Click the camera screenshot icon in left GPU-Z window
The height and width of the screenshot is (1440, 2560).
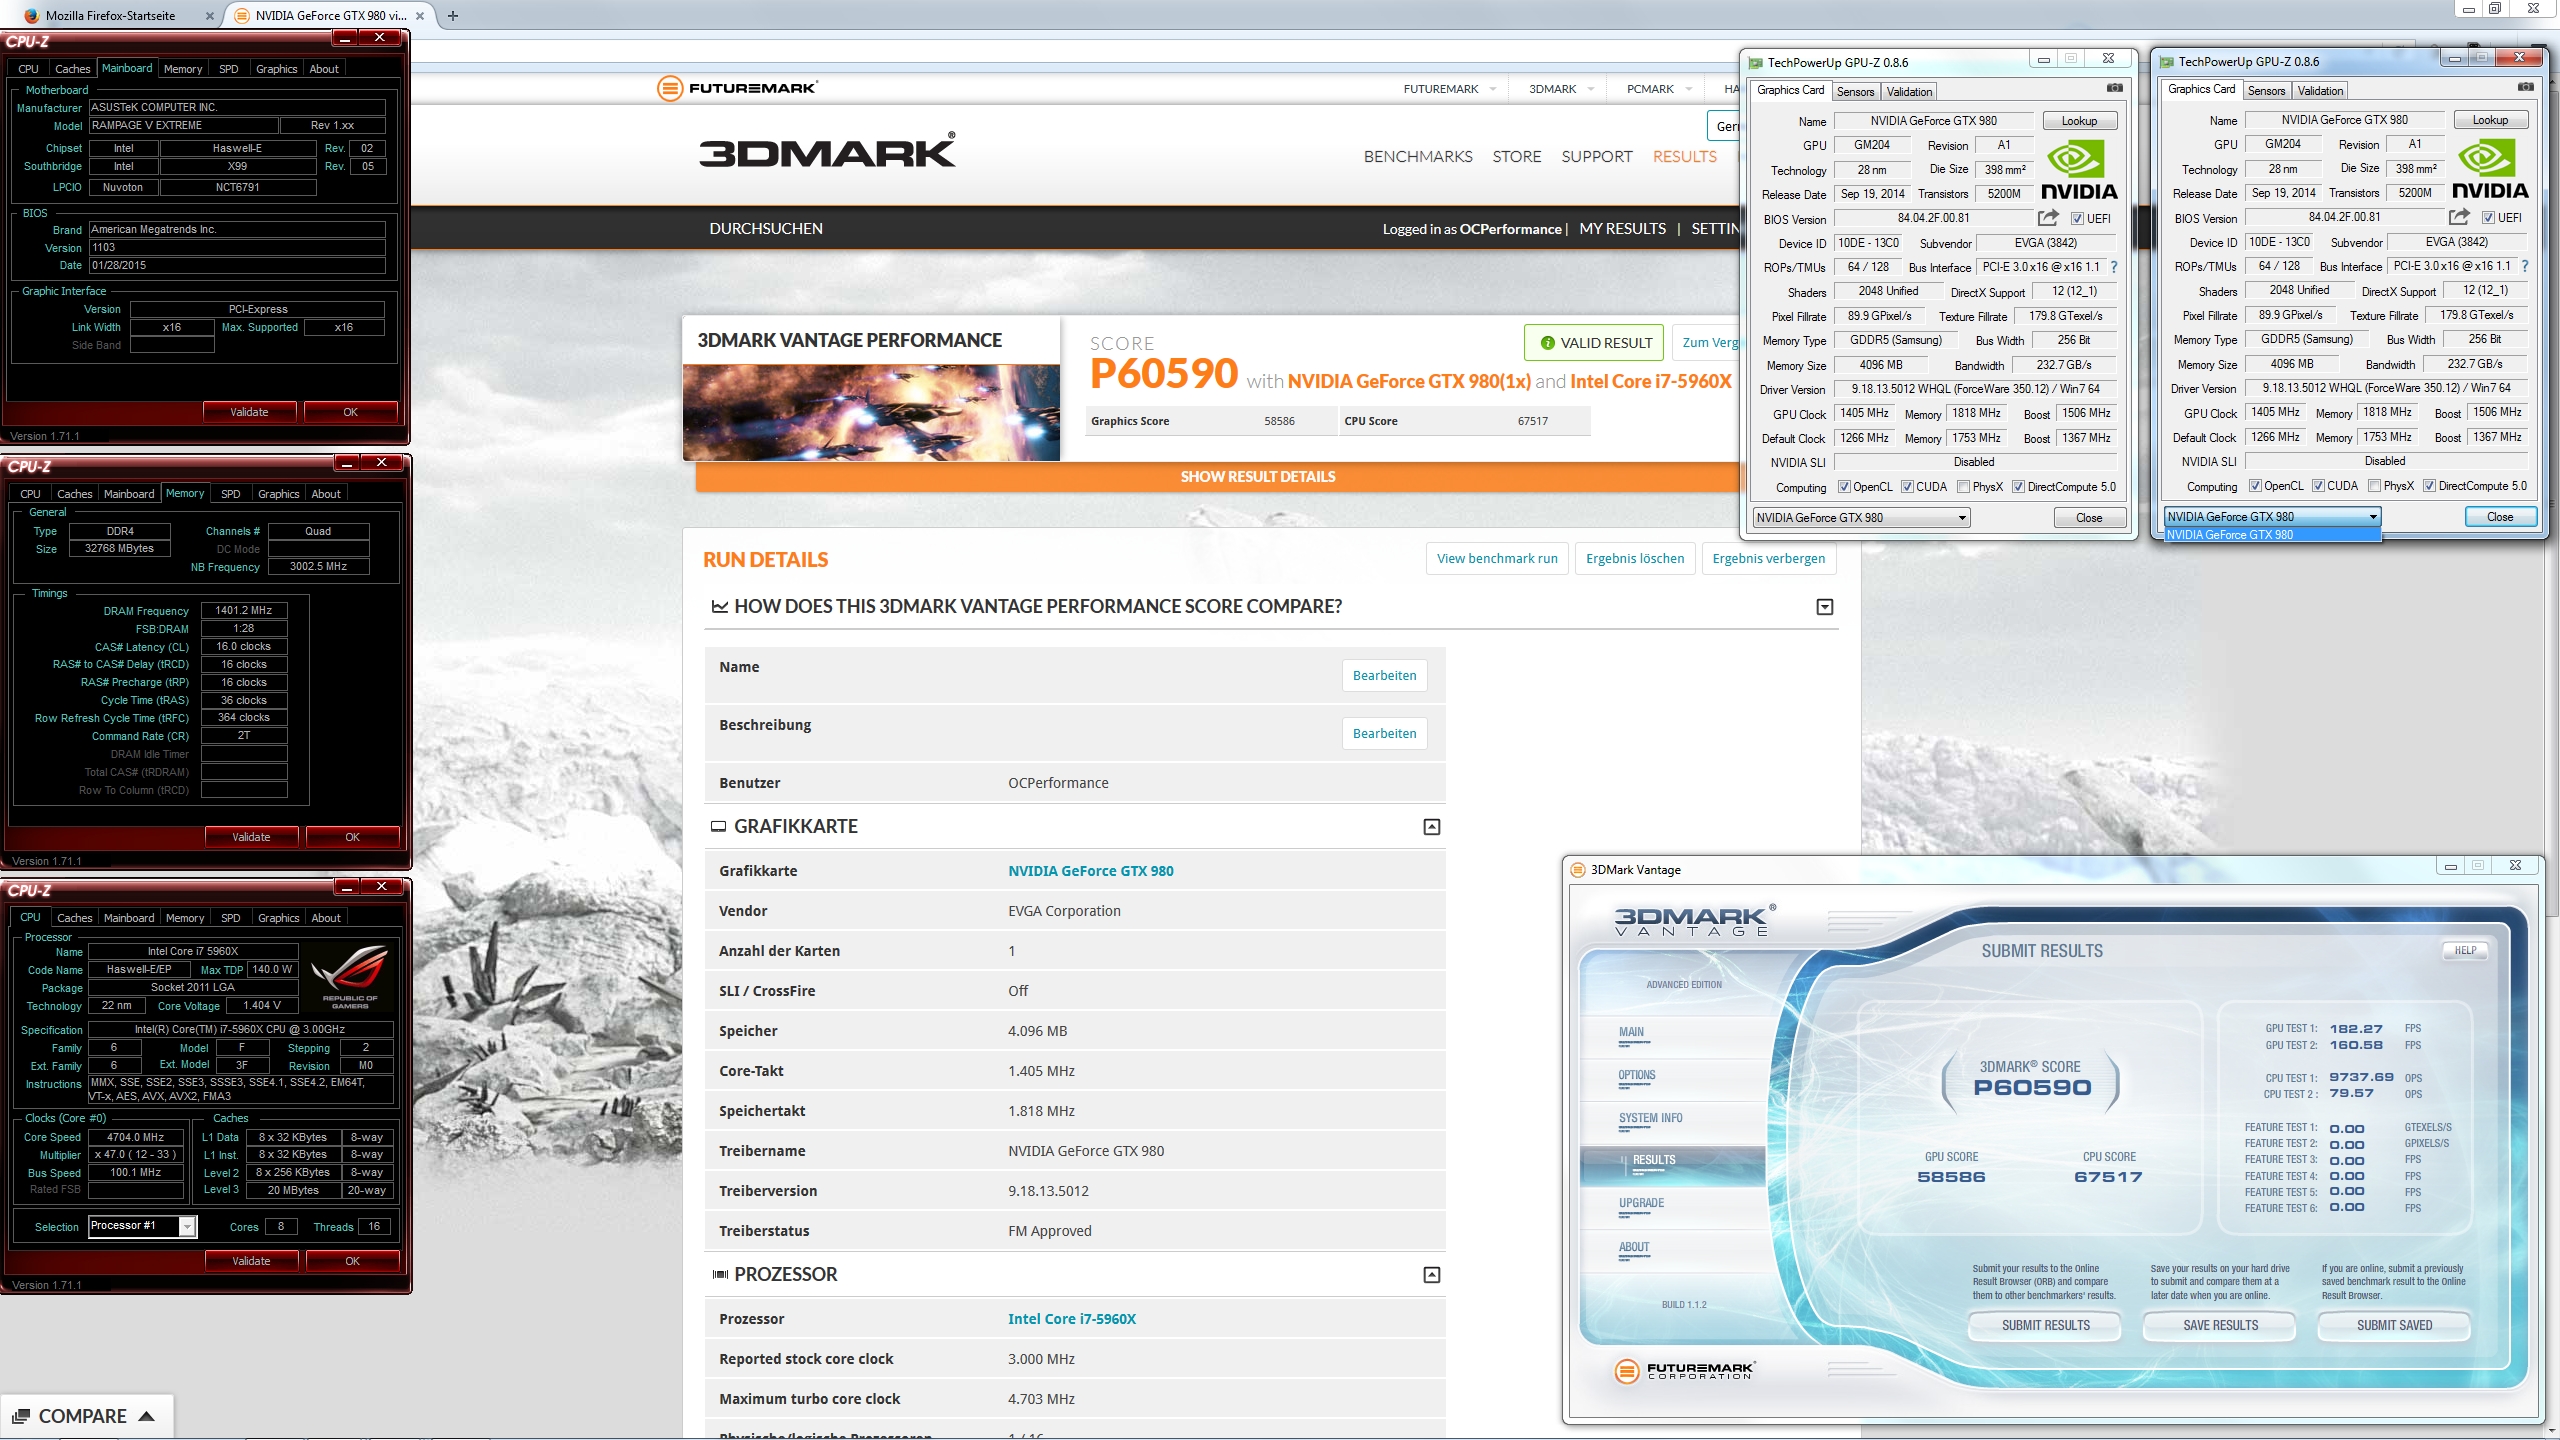2114,88
